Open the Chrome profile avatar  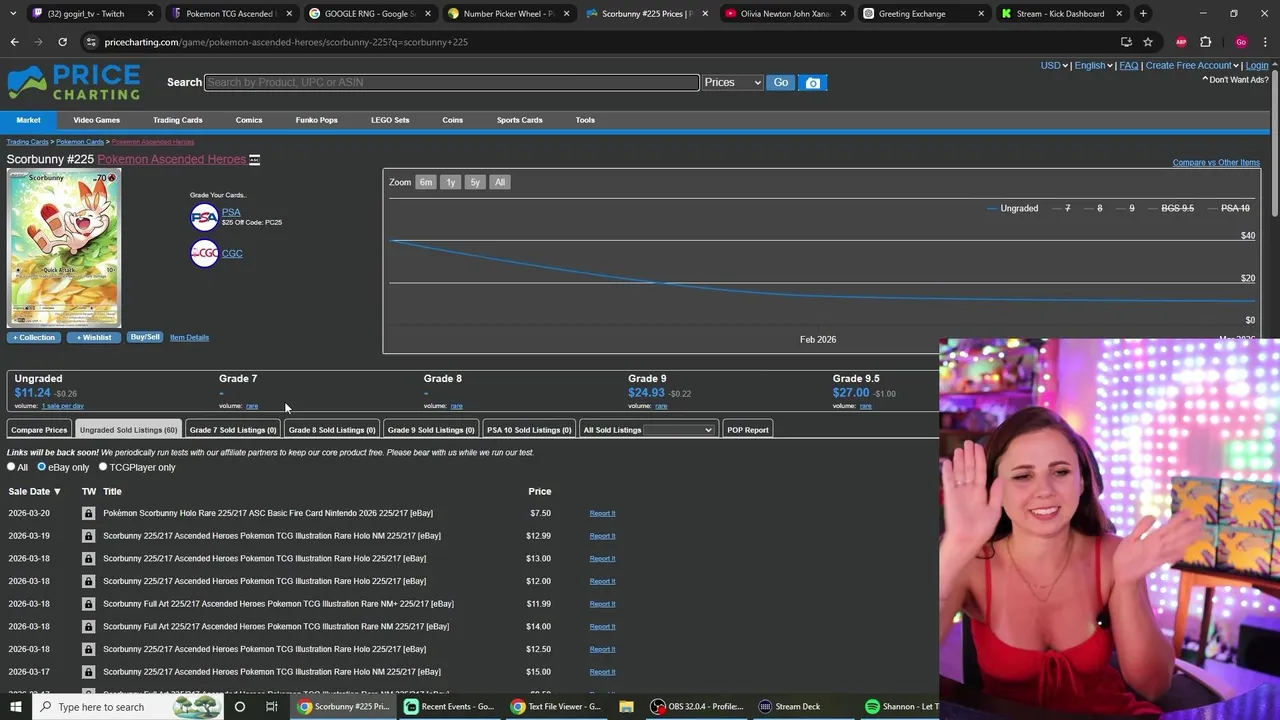coord(1241,42)
